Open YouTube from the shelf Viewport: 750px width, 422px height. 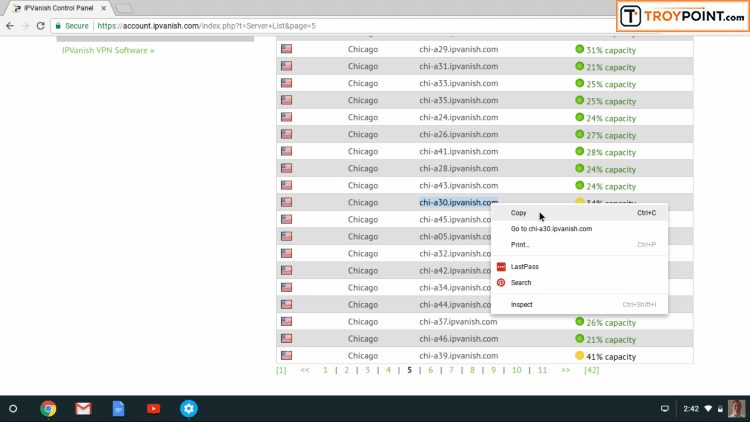click(x=154, y=409)
